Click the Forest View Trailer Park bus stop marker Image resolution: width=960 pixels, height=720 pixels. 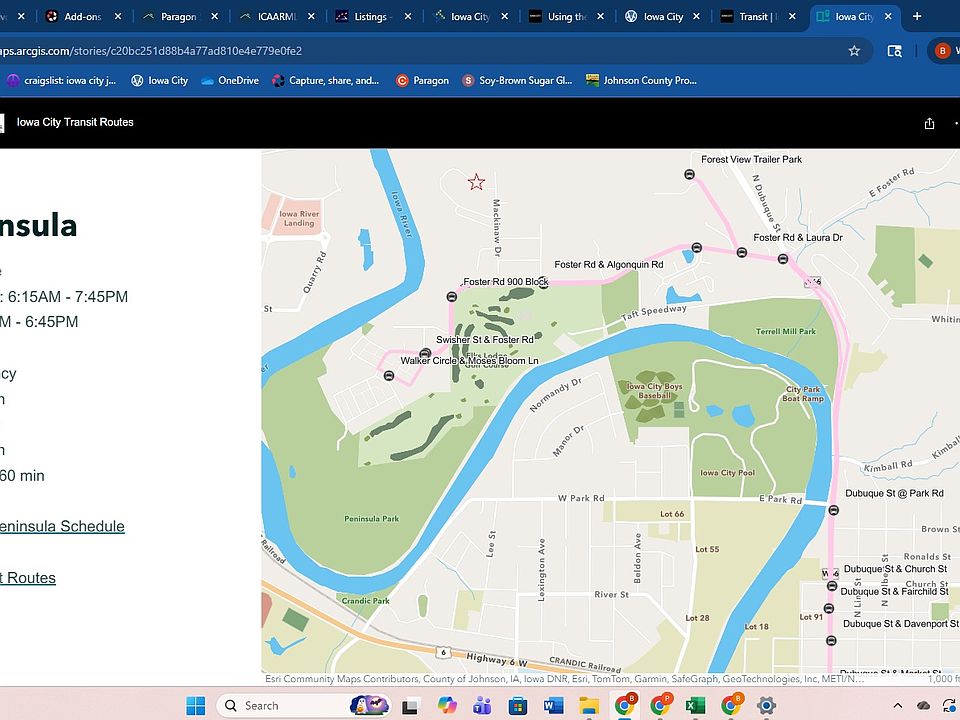pos(689,174)
